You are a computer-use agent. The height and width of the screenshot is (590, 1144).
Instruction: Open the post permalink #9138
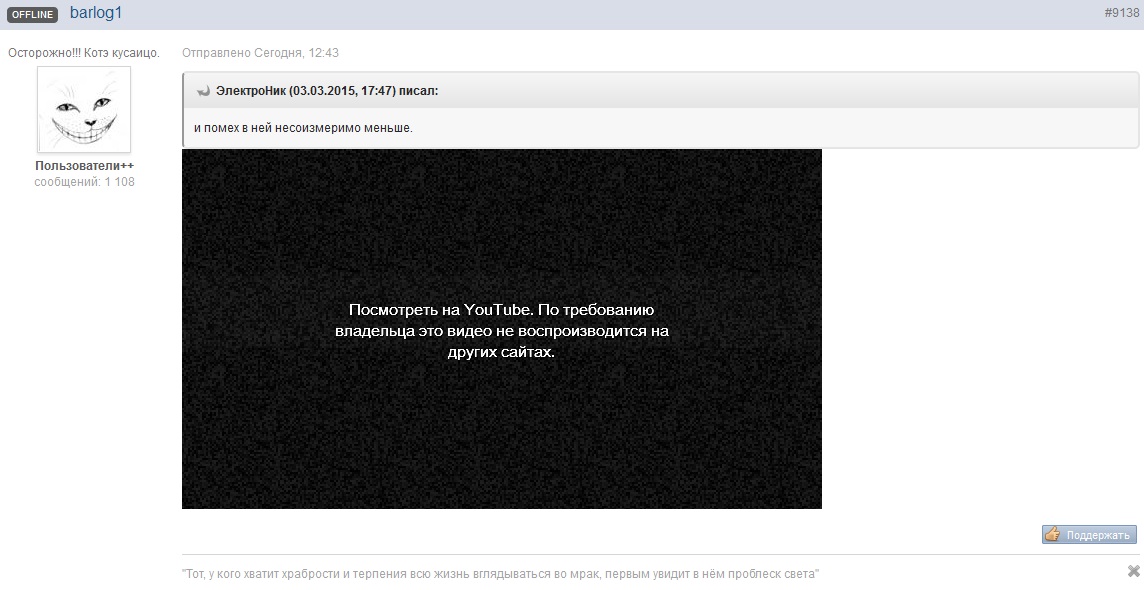[1121, 13]
